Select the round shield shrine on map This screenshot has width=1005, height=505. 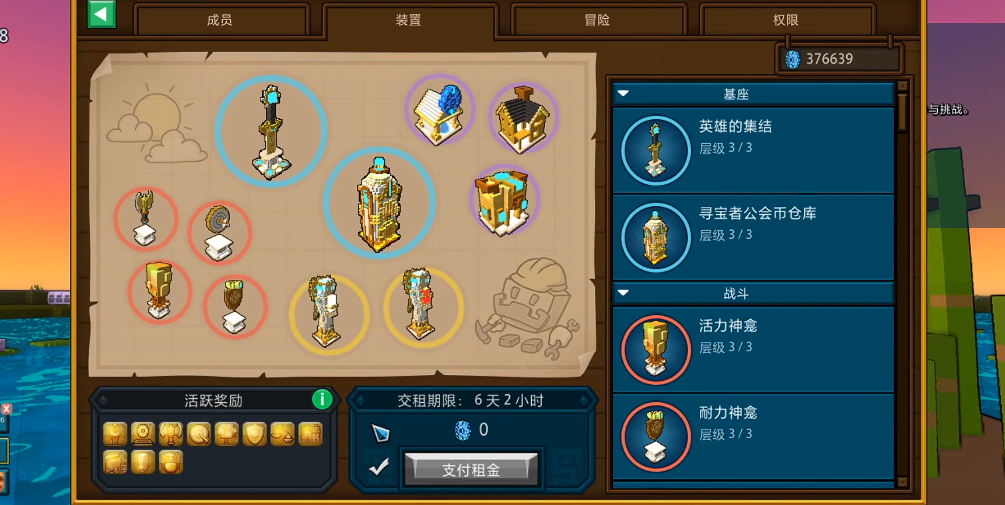point(219,233)
